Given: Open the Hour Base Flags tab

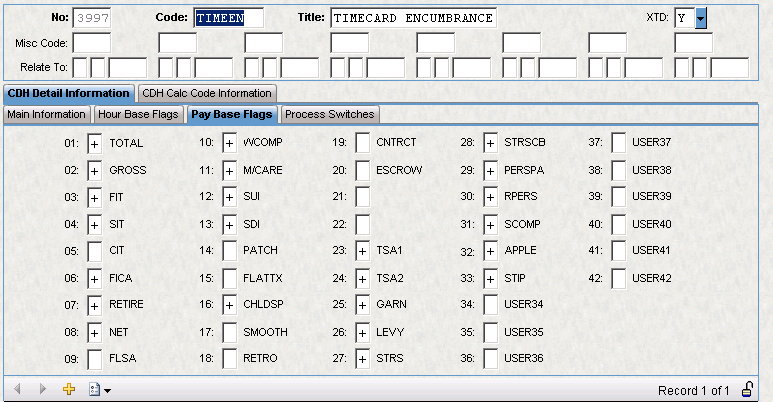Looking at the screenshot, I should coord(139,114).
